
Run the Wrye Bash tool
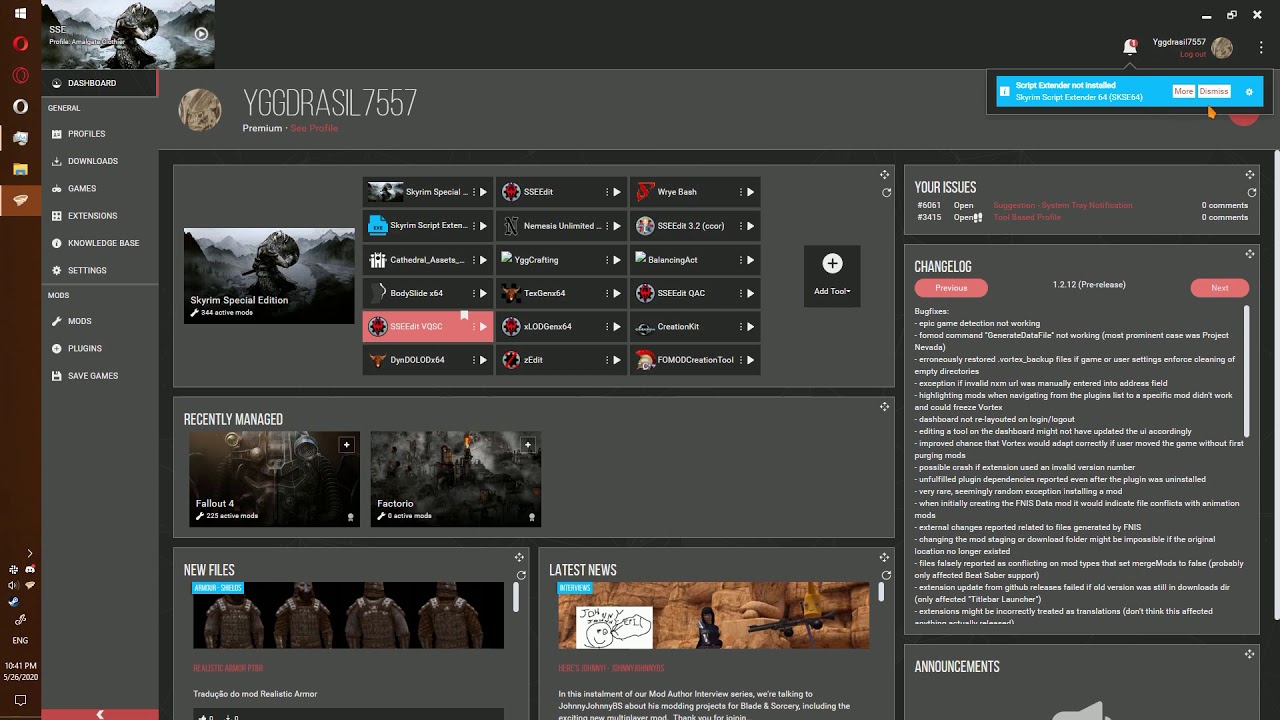pyautogui.click(x=751, y=192)
